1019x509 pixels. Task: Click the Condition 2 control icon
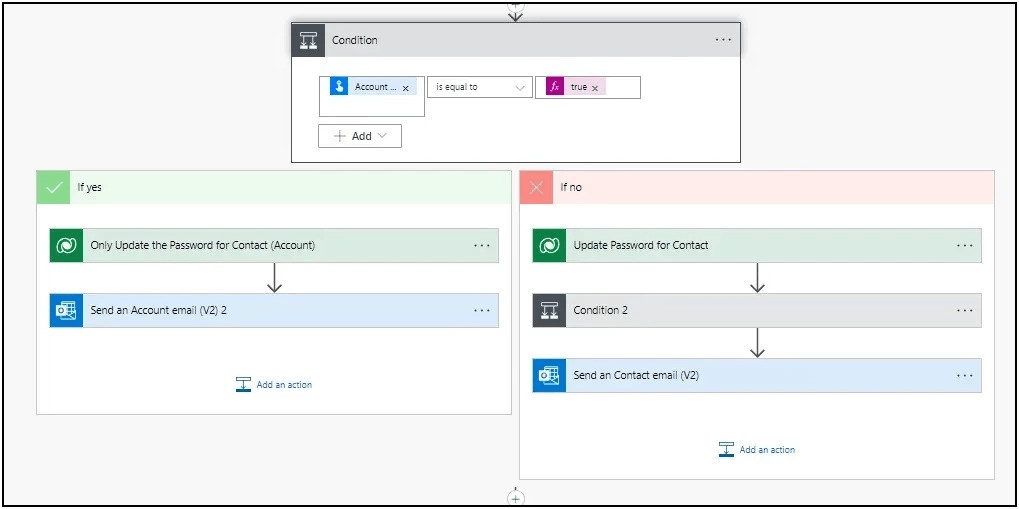549,311
